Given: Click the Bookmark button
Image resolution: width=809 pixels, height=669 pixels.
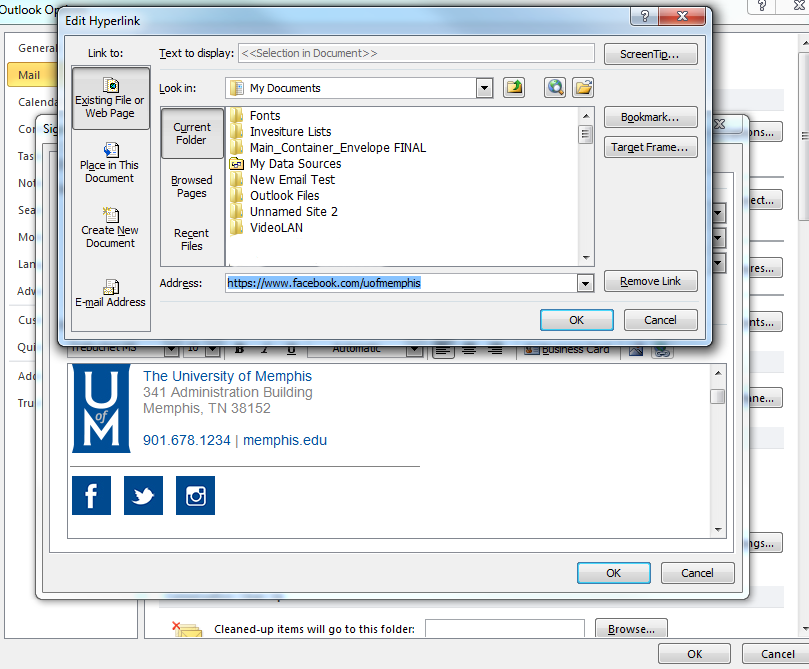Looking at the screenshot, I should pos(650,118).
